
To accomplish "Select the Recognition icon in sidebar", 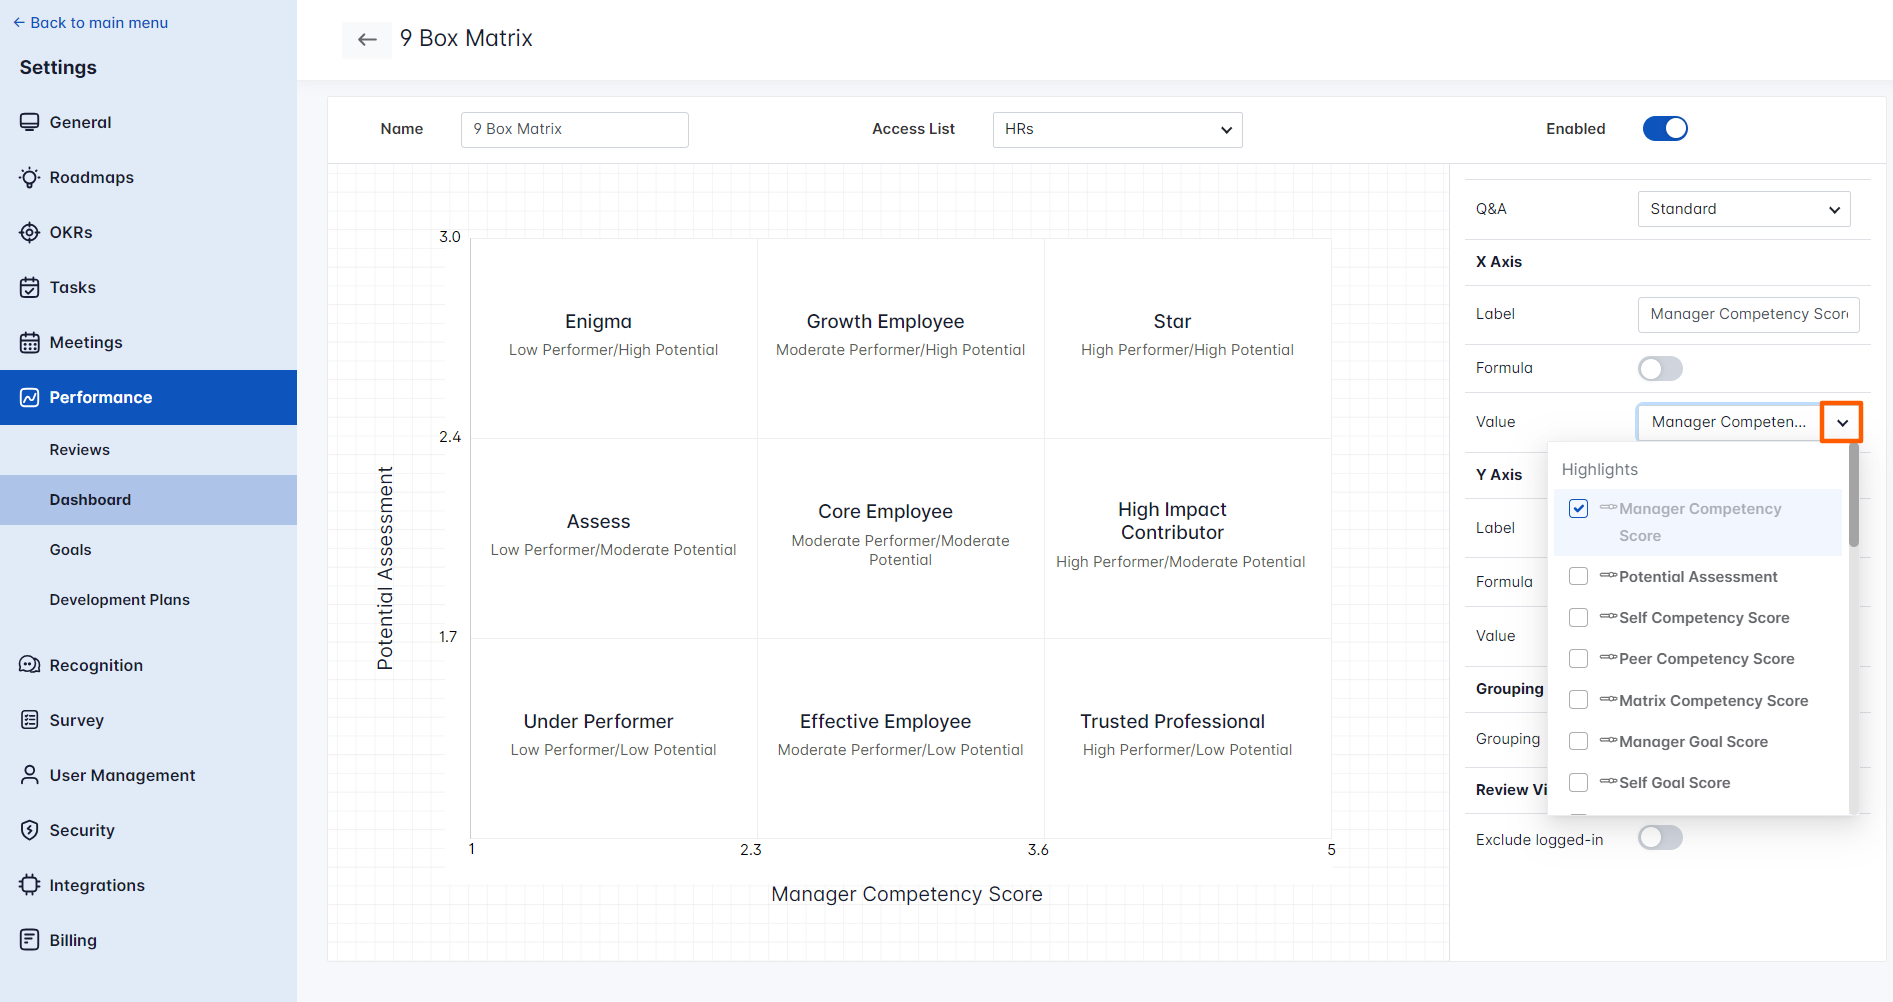I will pyautogui.click(x=30, y=665).
